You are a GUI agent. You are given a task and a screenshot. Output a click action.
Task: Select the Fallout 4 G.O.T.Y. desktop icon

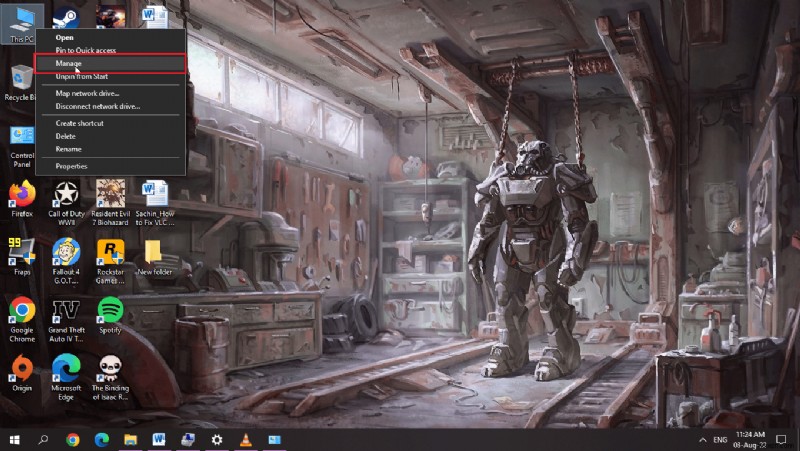[x=66, y=252]
